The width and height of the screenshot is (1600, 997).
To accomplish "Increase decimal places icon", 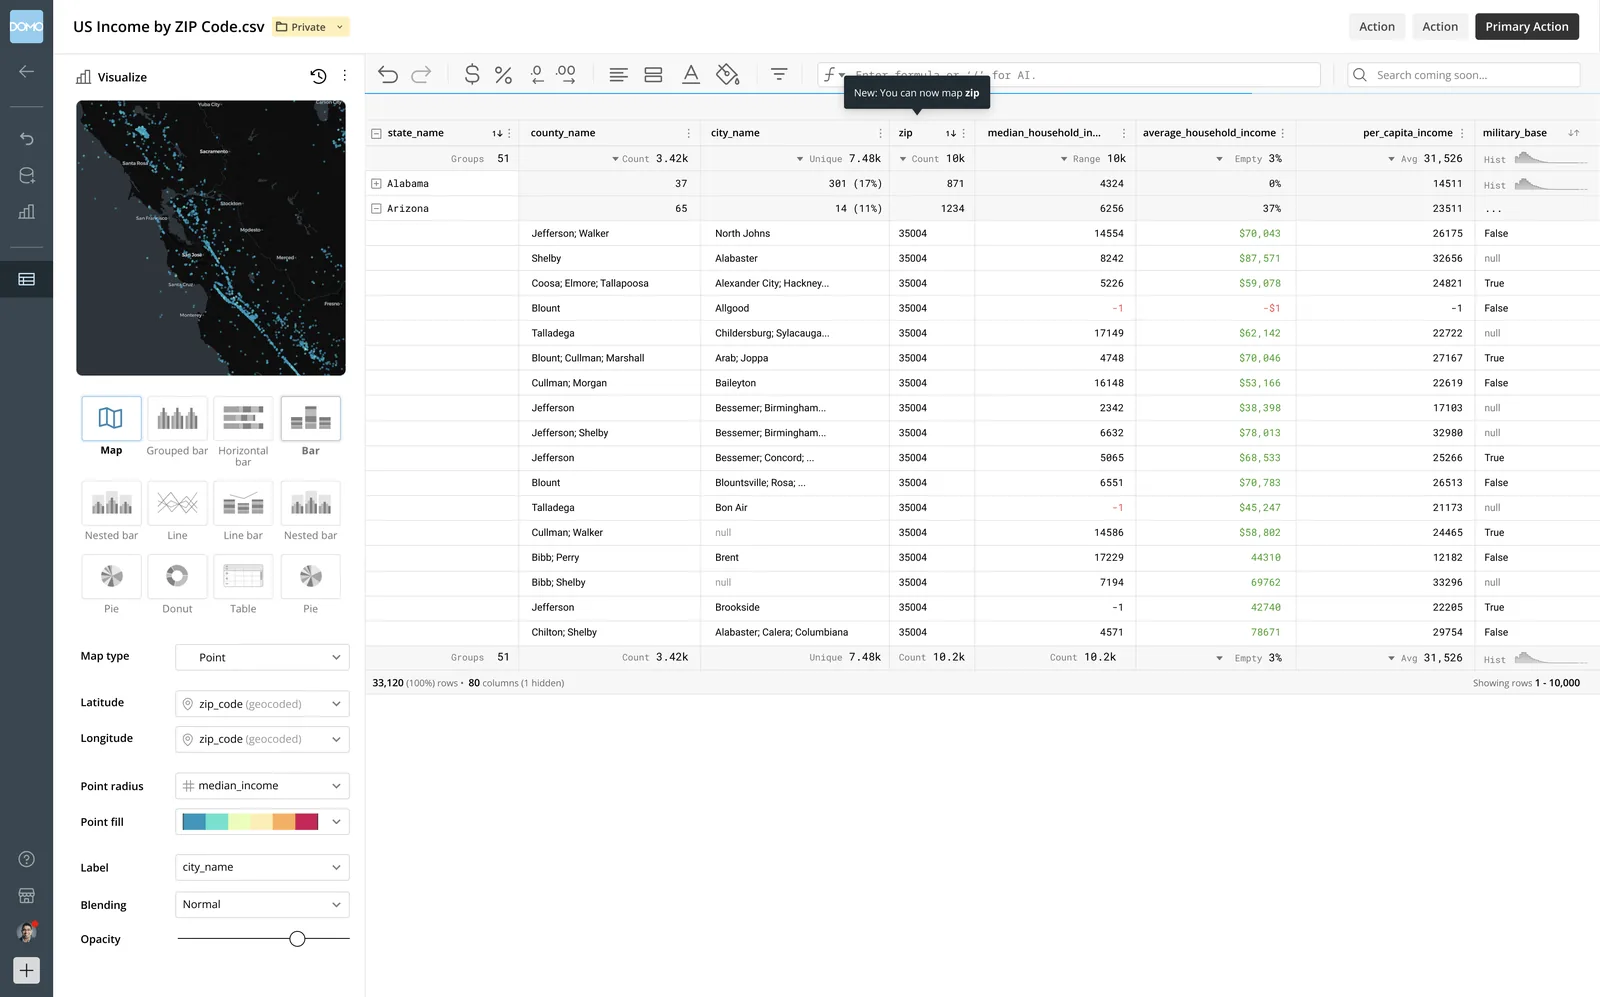I will [x=567, y=75].
